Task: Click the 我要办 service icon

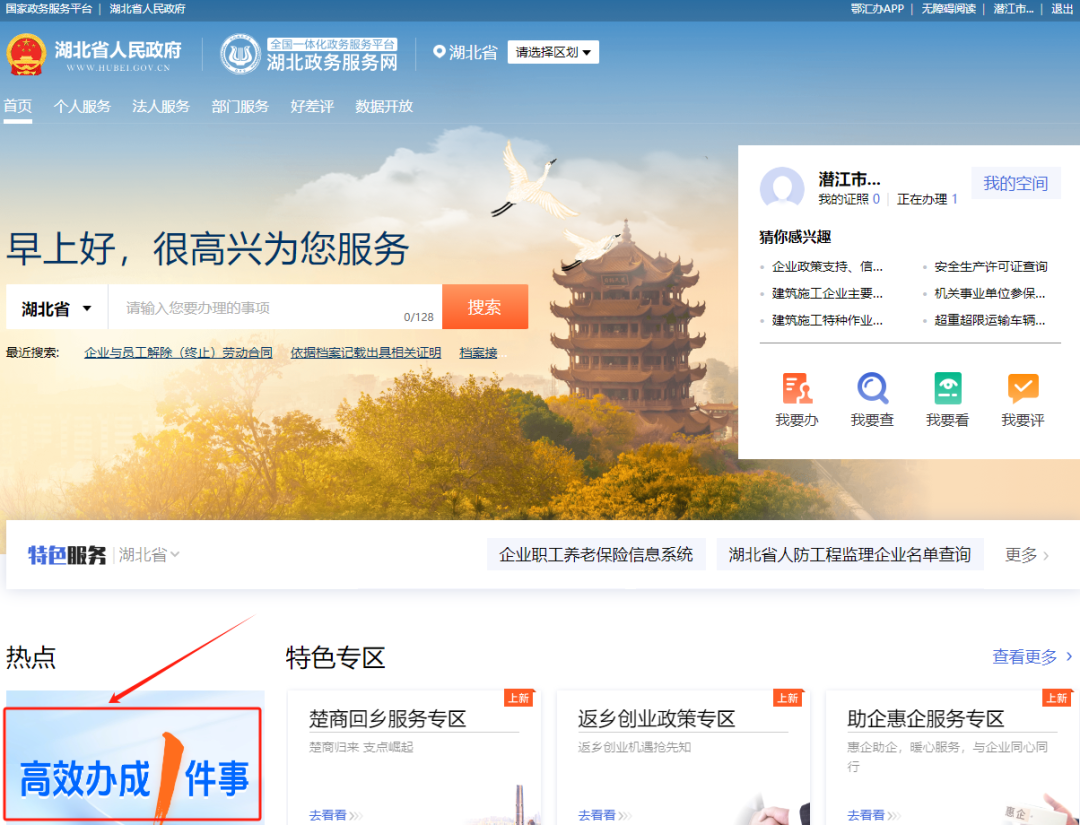Action: coord(797,388)
